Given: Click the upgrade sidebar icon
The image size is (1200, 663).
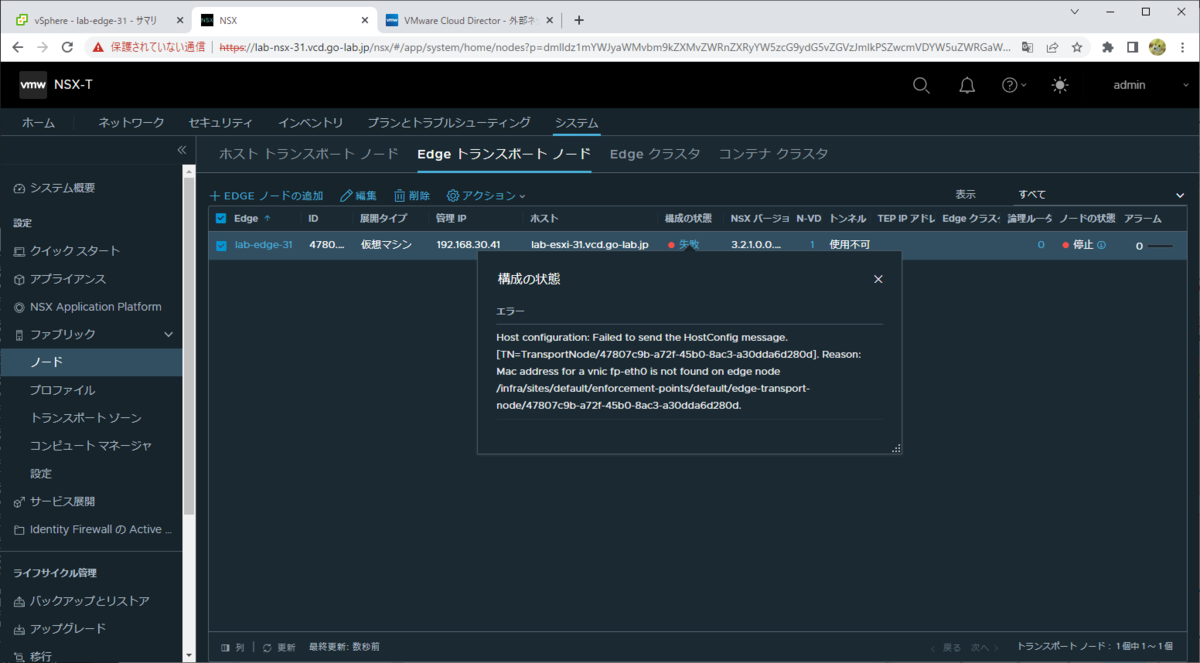Looking at the screenshot, I should coord(19,629).
